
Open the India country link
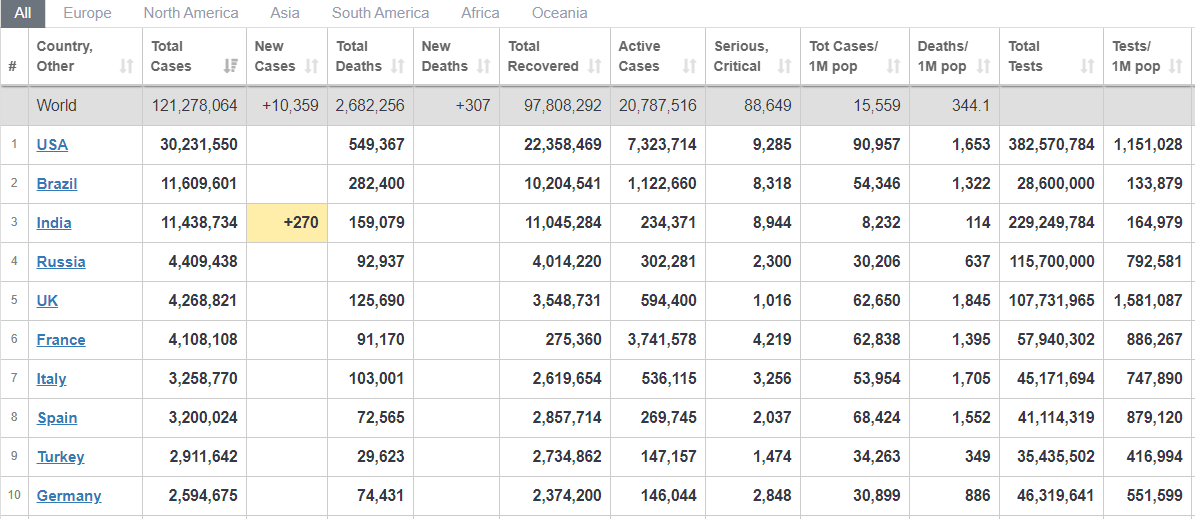click(54, 223)
